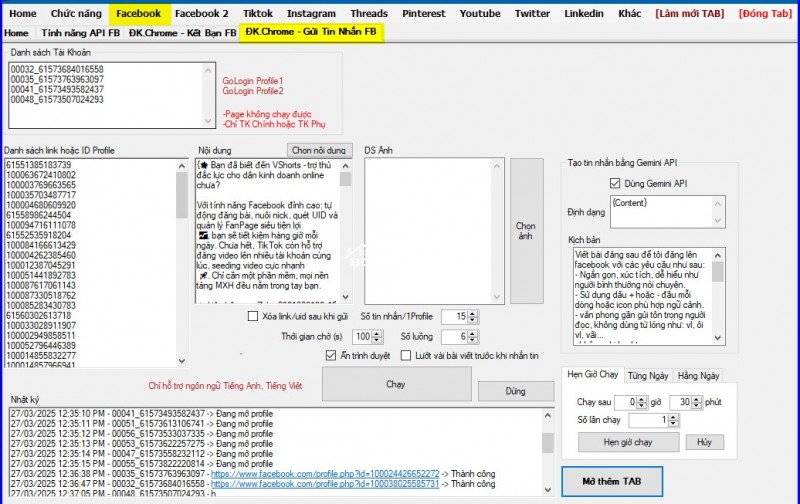The image size is (800, 504).
Task: Select account 00032_61573684016558 in the list
Action: [57, 69]
